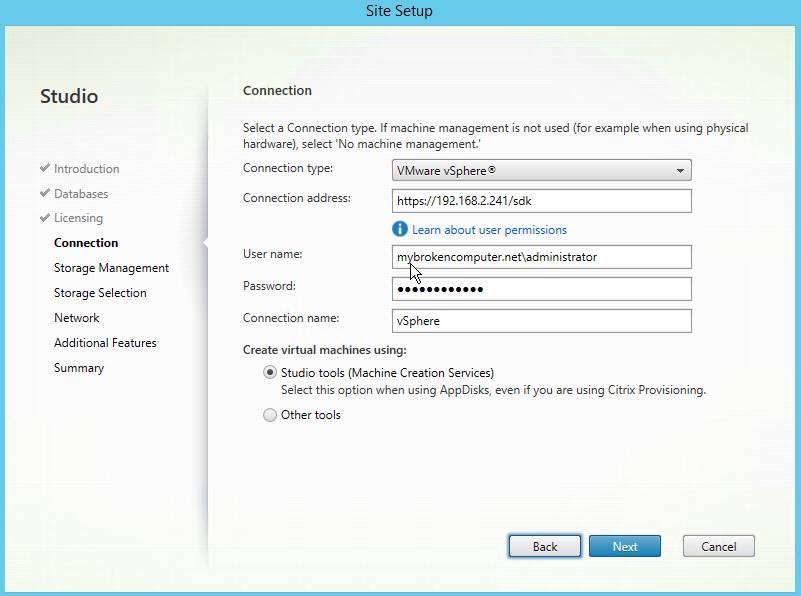Open the Connection type dropdown
Screen dimensions: 801x596
541,170
